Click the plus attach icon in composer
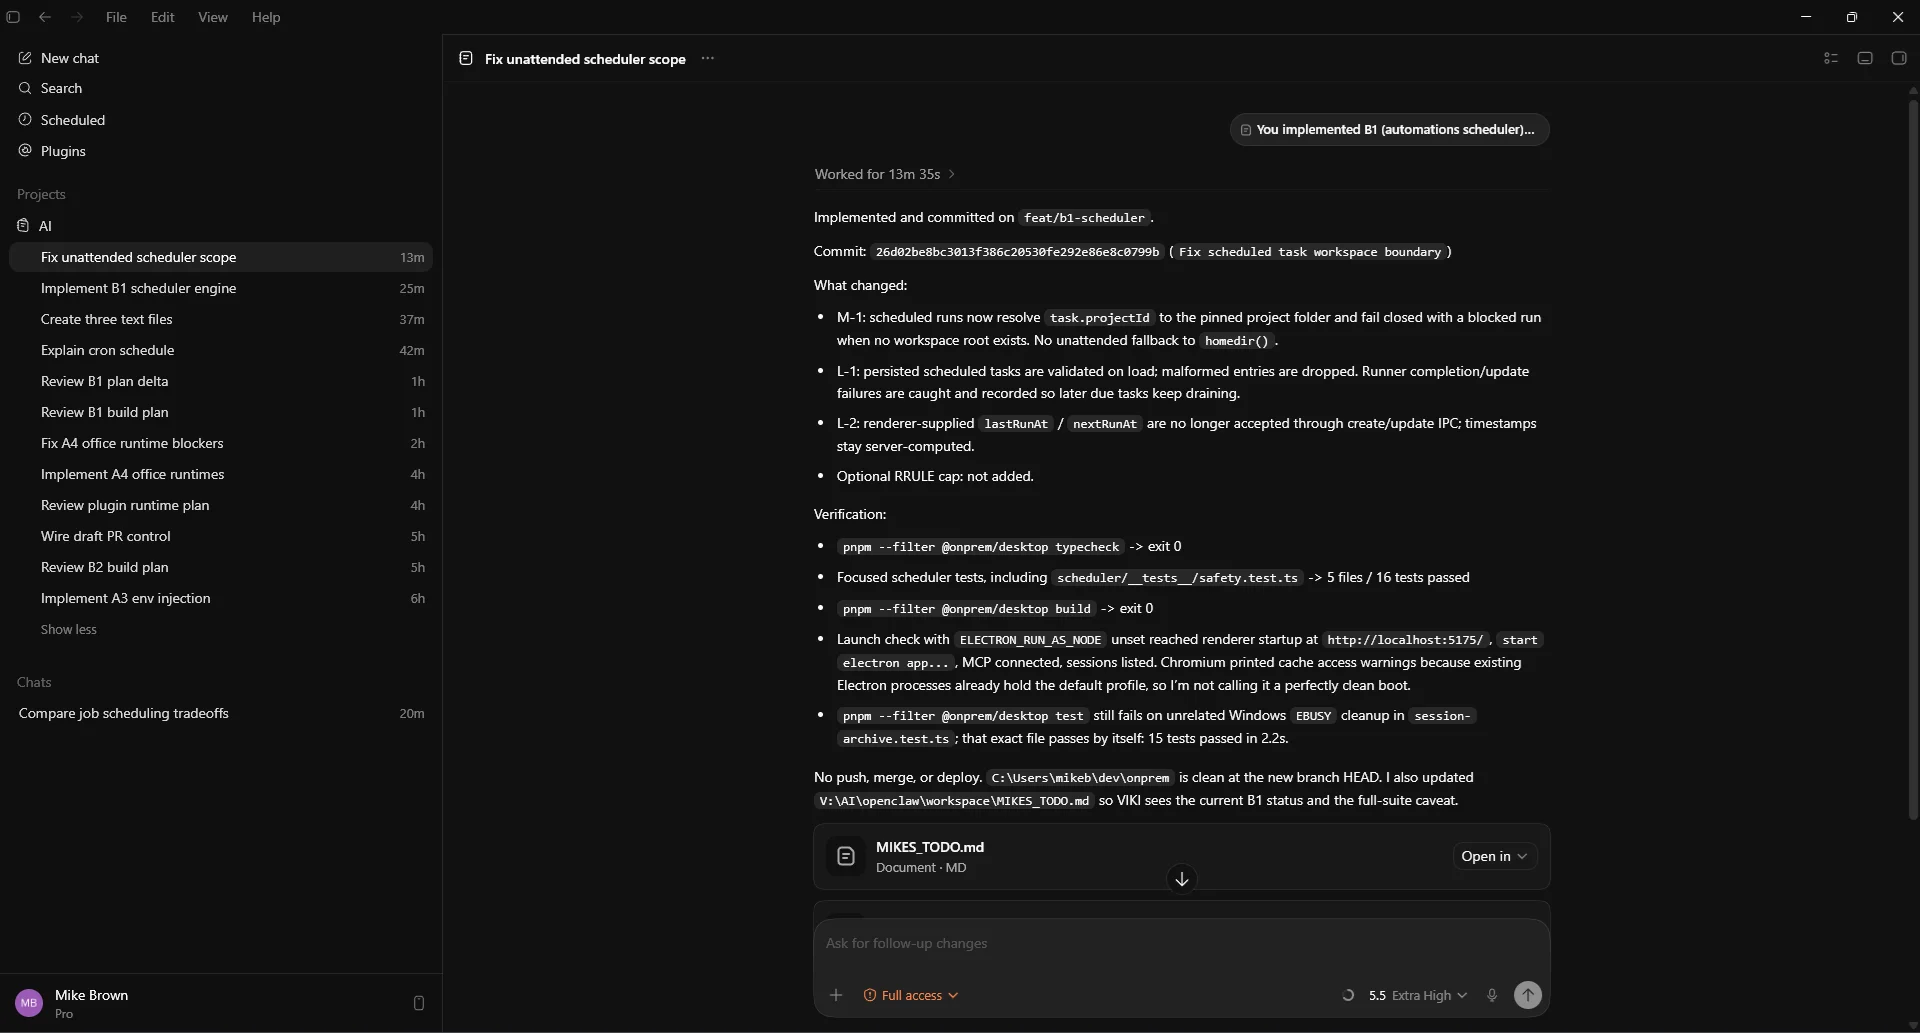Viewport: 1920px width, 1033px height. pos(836,995)
